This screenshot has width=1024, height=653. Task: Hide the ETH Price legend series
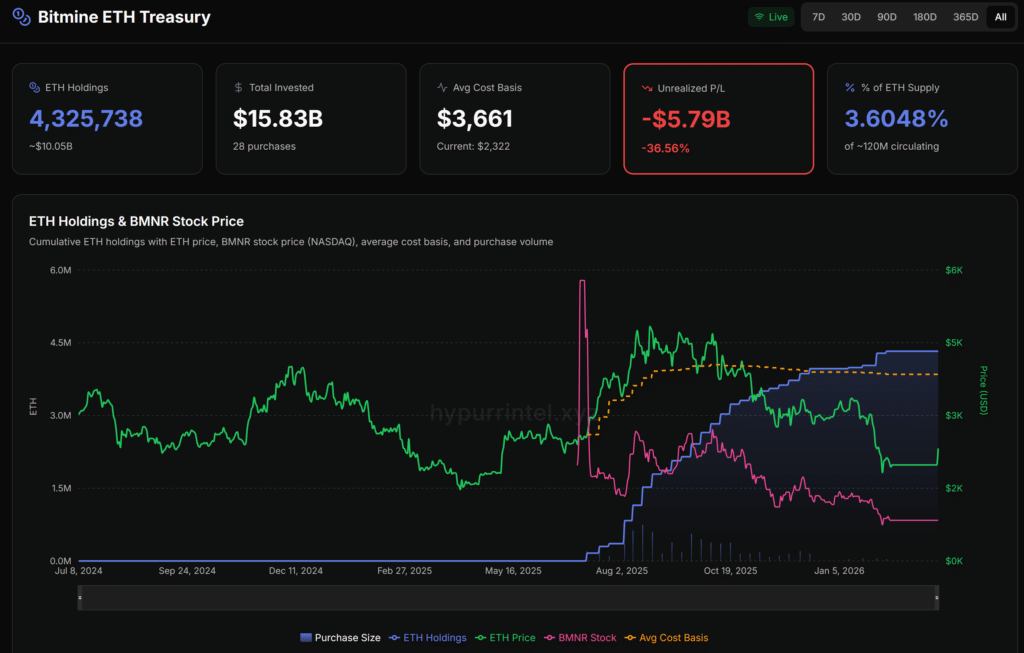[505, 637]
